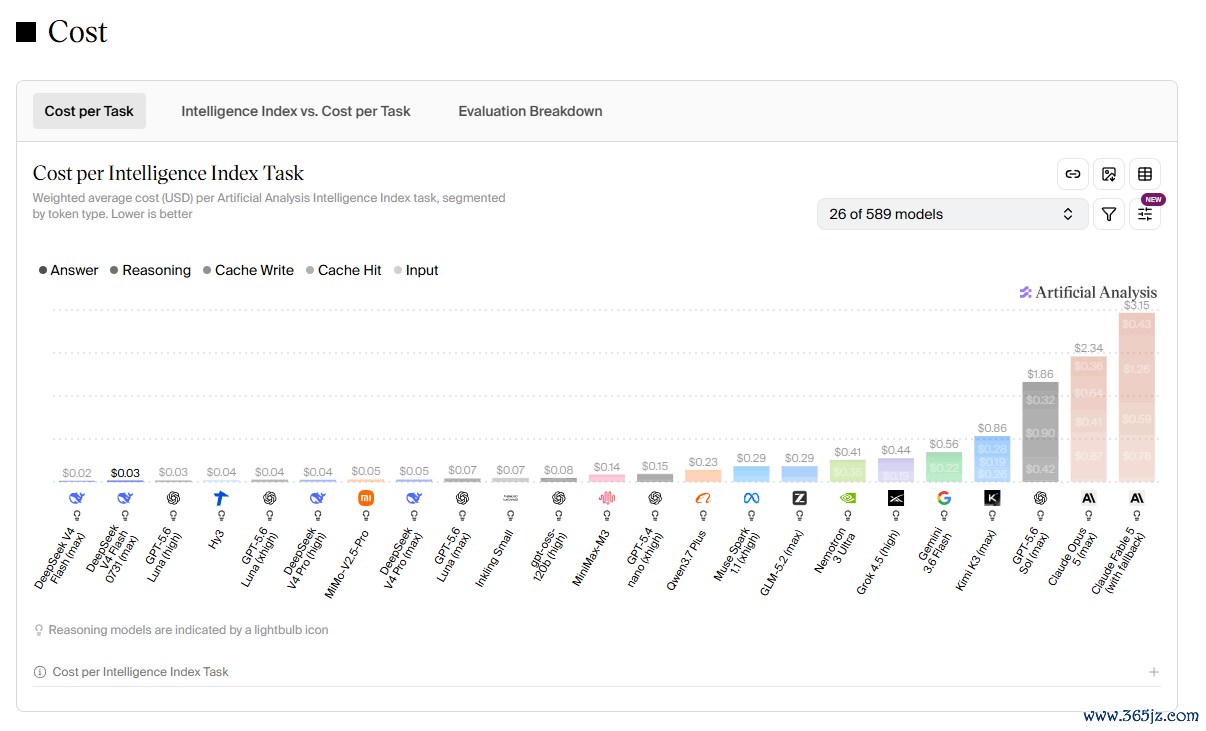
Task: Click the Kimi K3 (max) logo
Action: pos(992,498)
